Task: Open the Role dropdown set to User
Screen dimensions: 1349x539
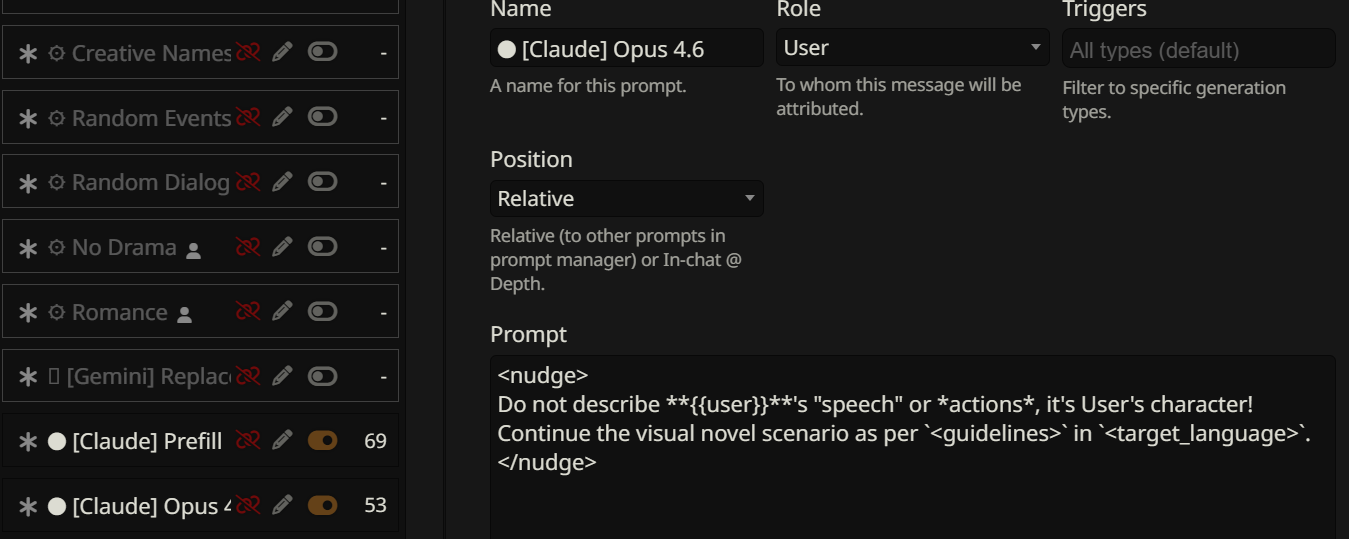Action: point(912,48)
